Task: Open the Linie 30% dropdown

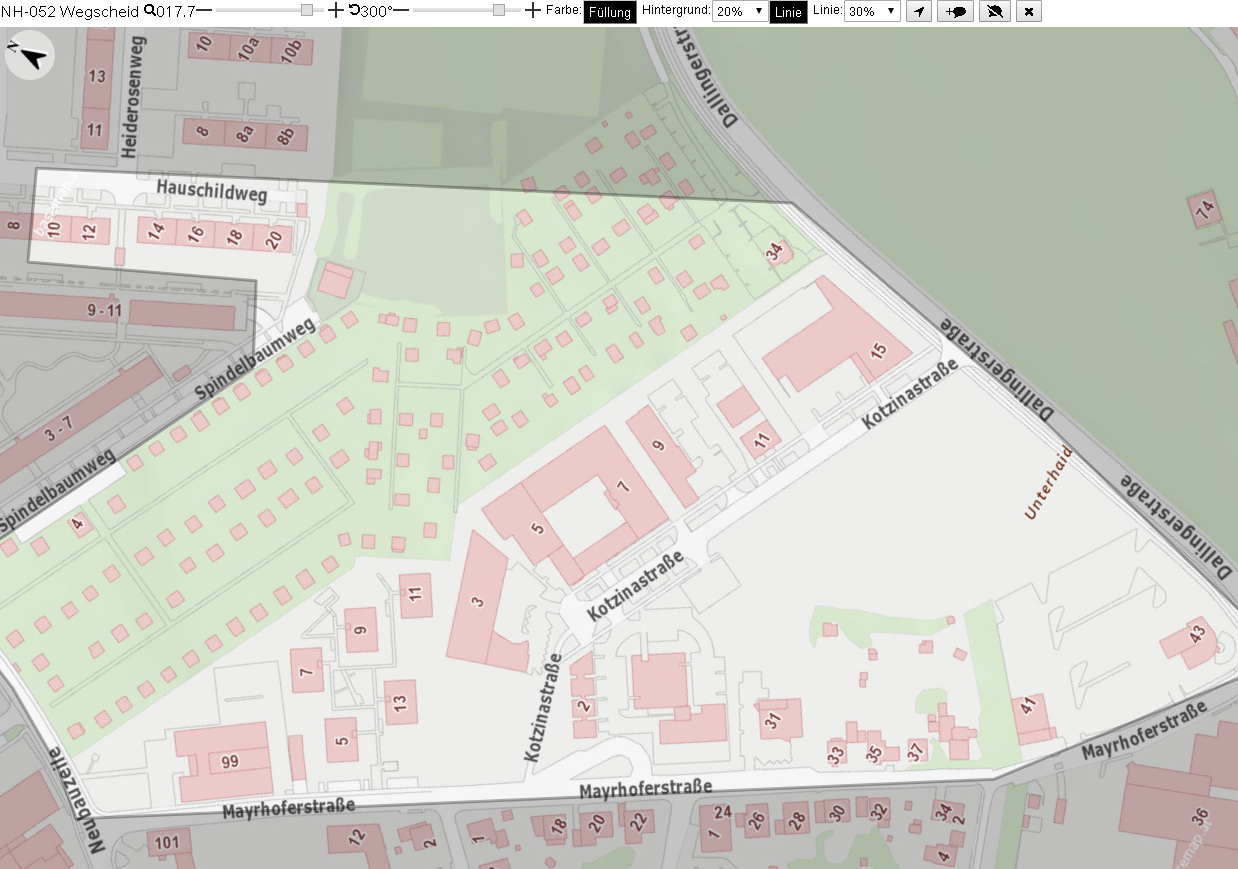Action: tap(872, 12)
